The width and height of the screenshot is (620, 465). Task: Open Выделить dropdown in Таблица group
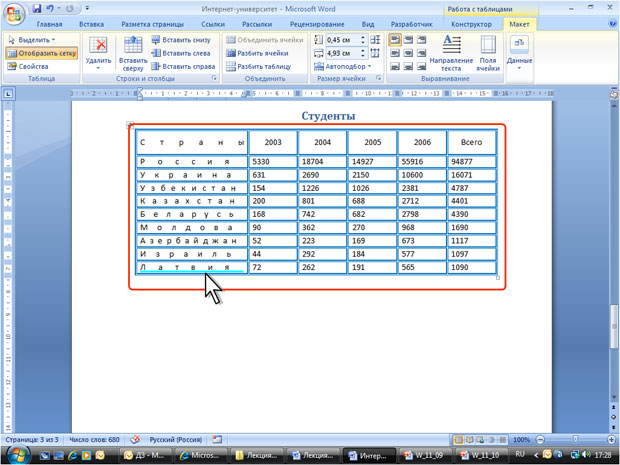coord(32,40)
